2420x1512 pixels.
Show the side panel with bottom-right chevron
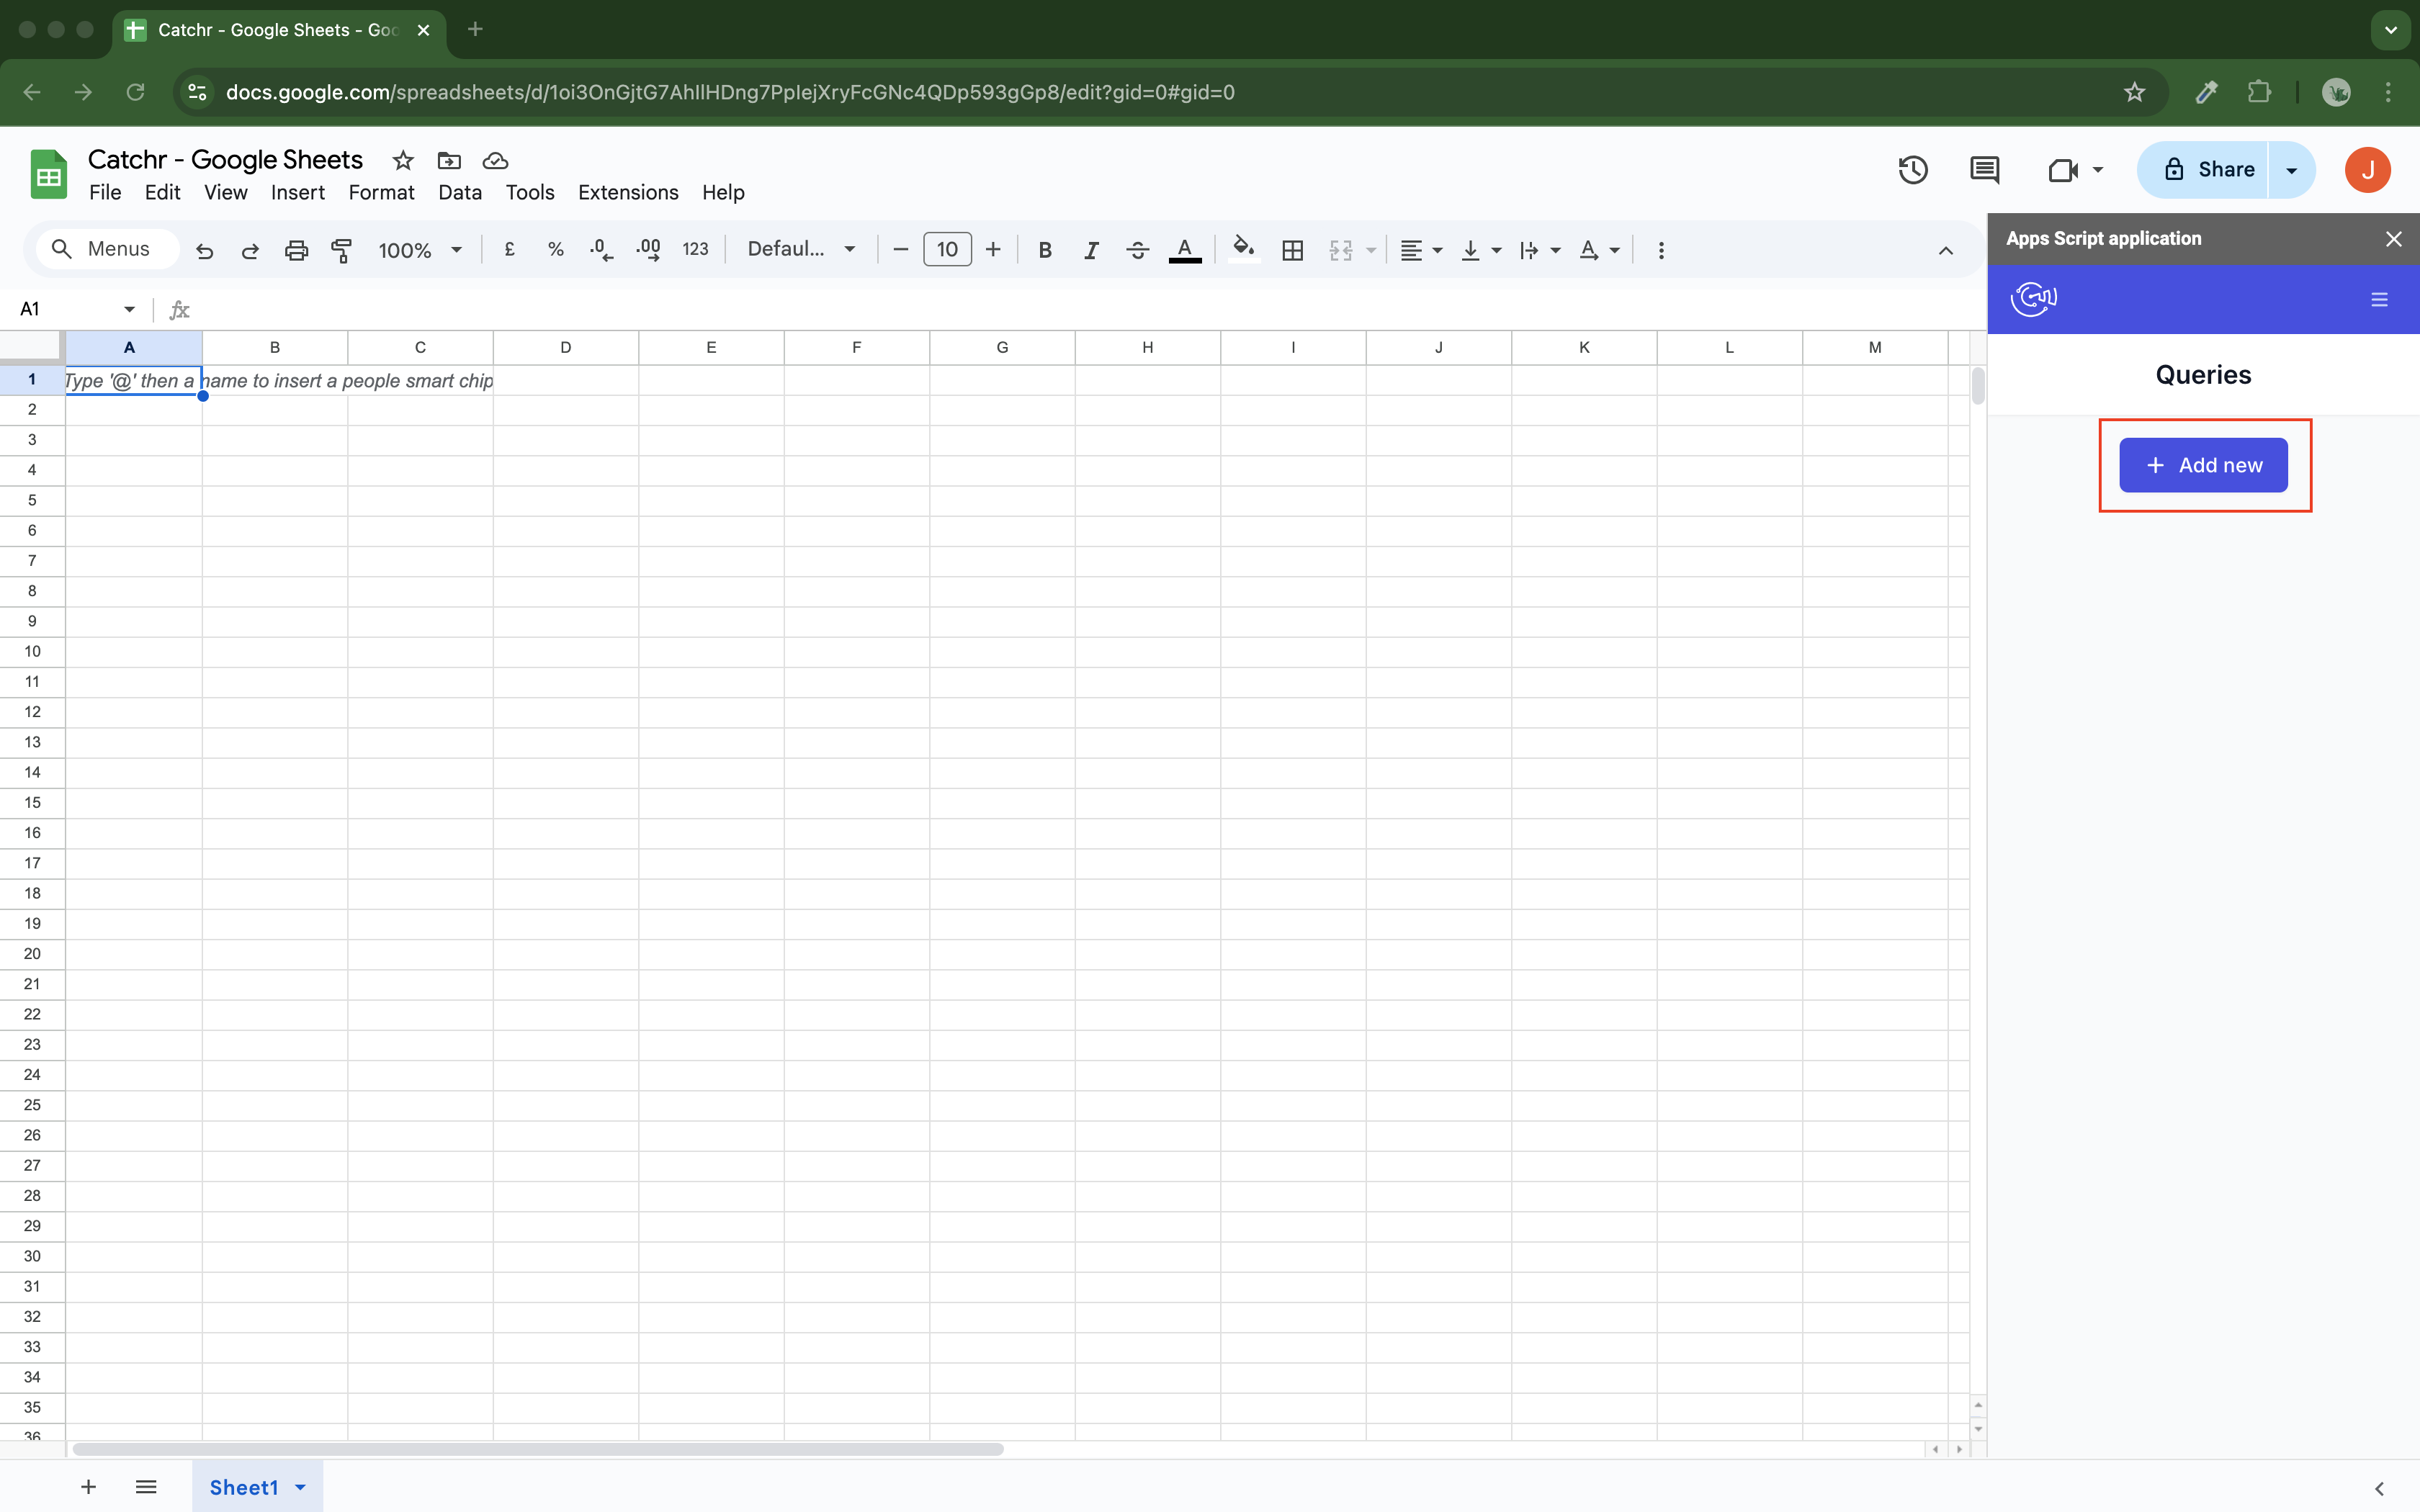coord(2379,1488)
